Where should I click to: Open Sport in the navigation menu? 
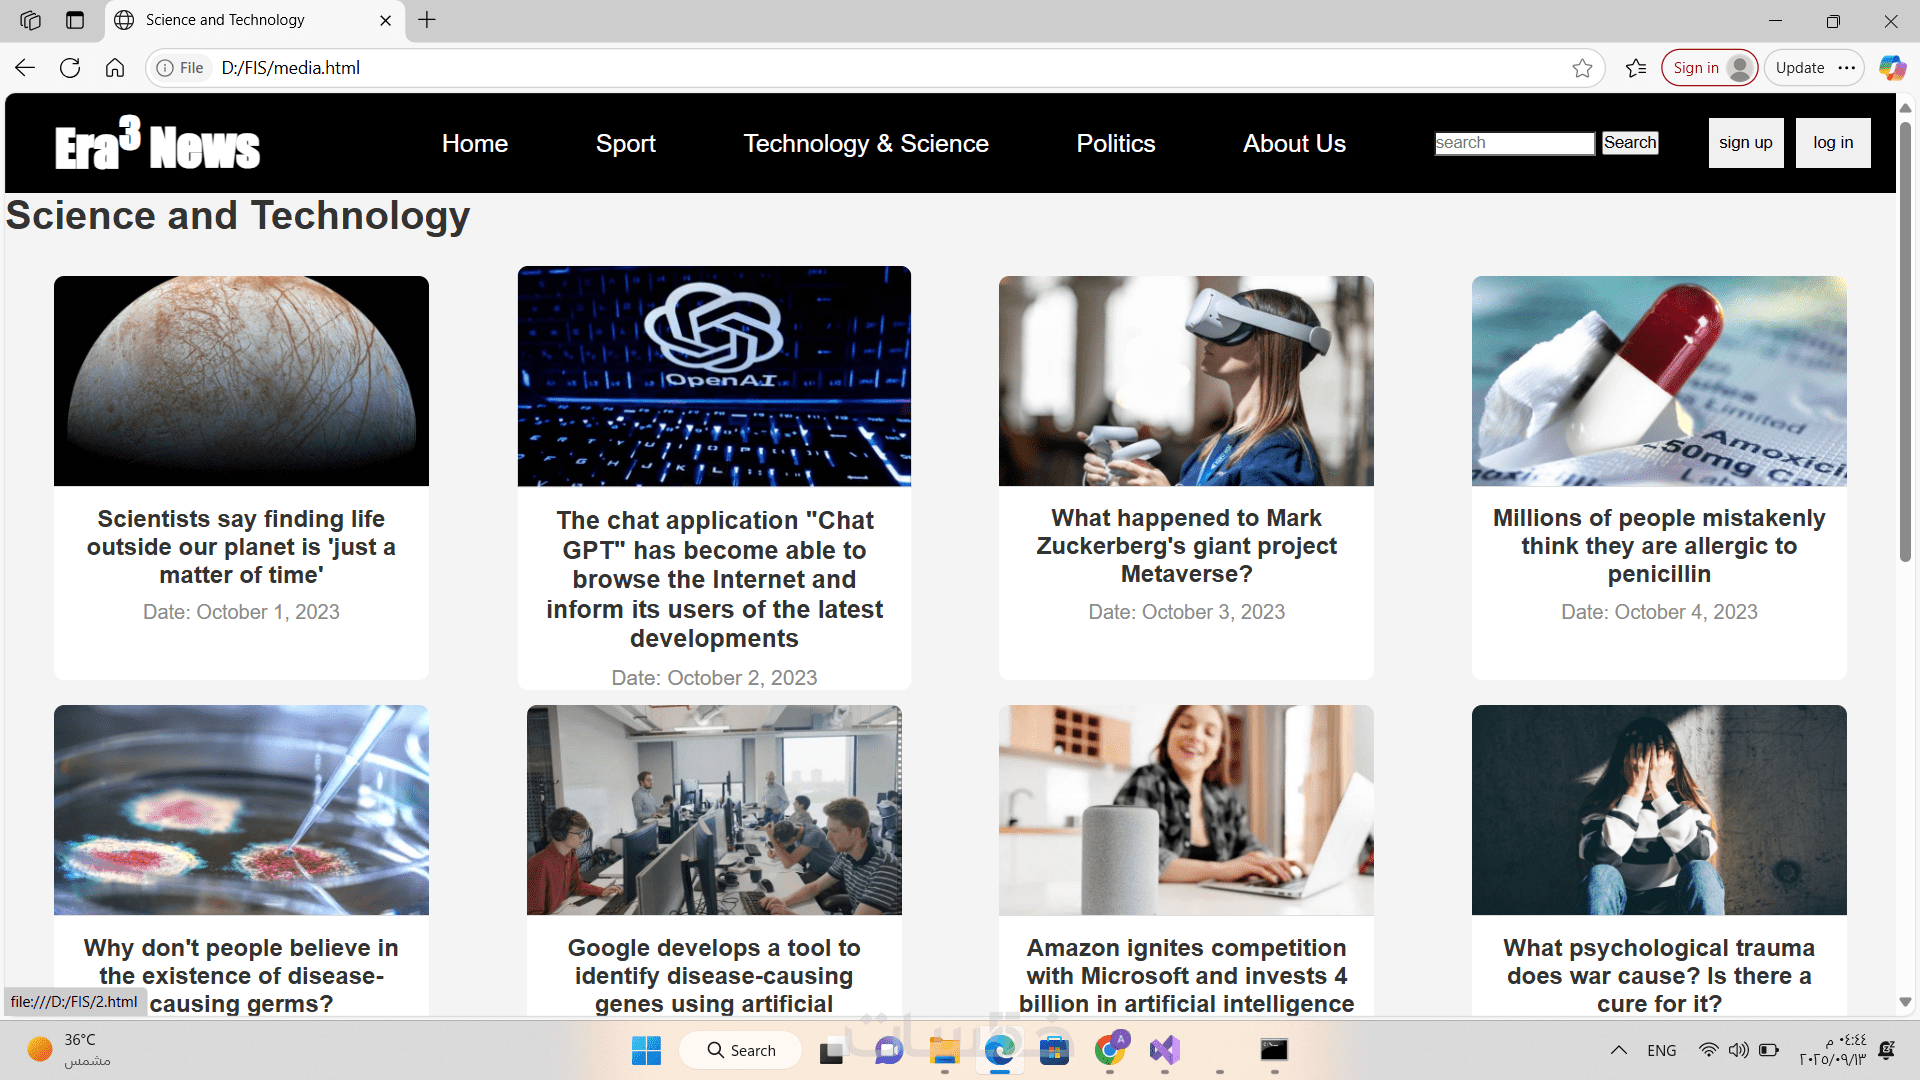625,143
